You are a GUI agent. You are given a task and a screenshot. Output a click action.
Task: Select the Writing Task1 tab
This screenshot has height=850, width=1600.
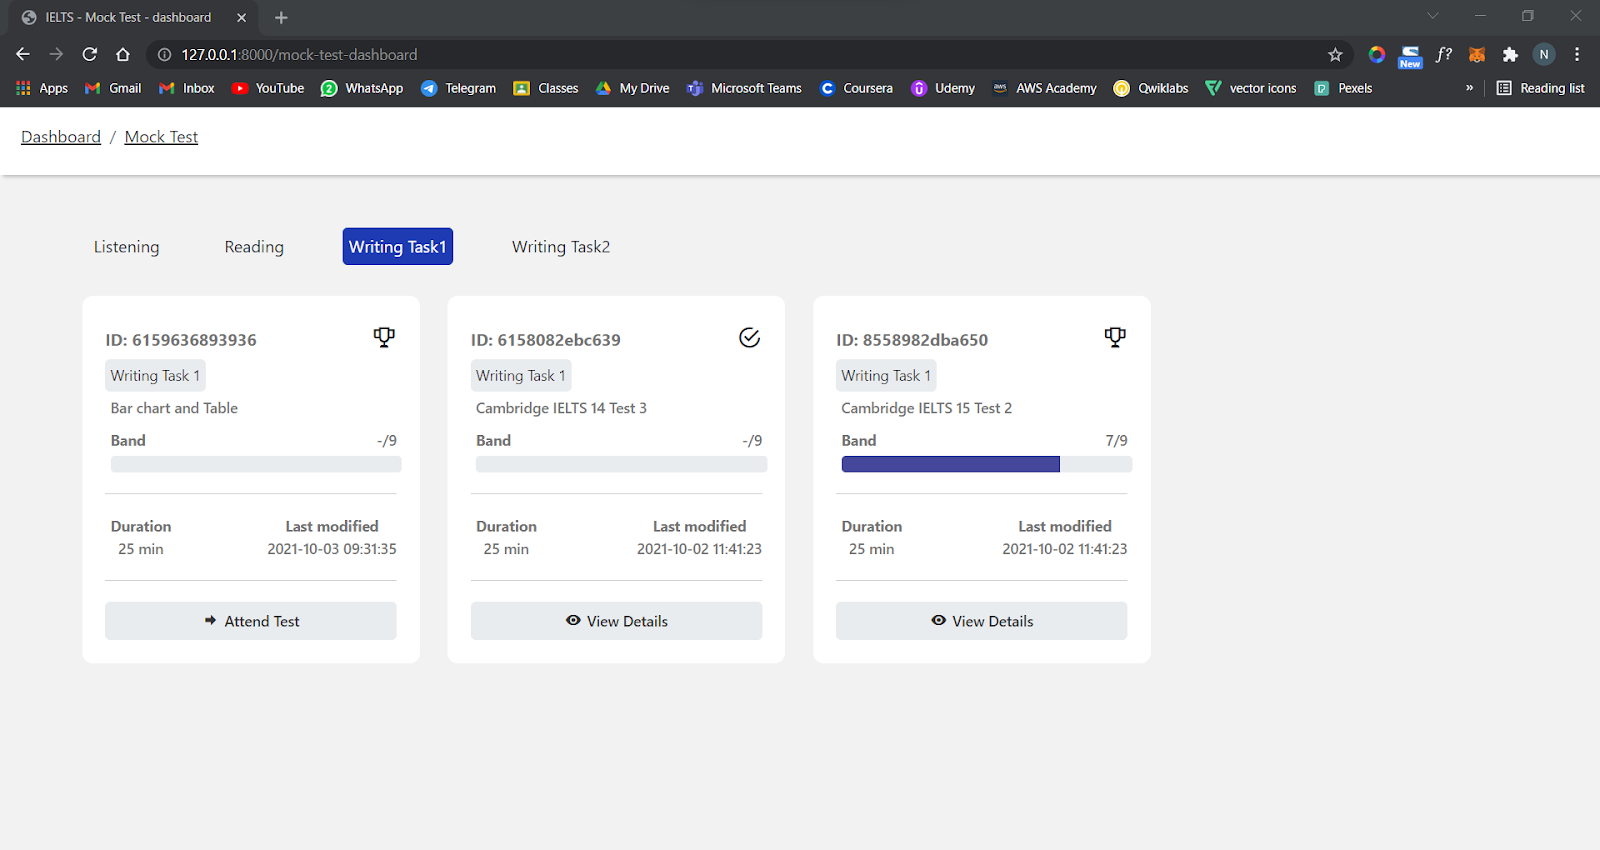tap(398, 247)
